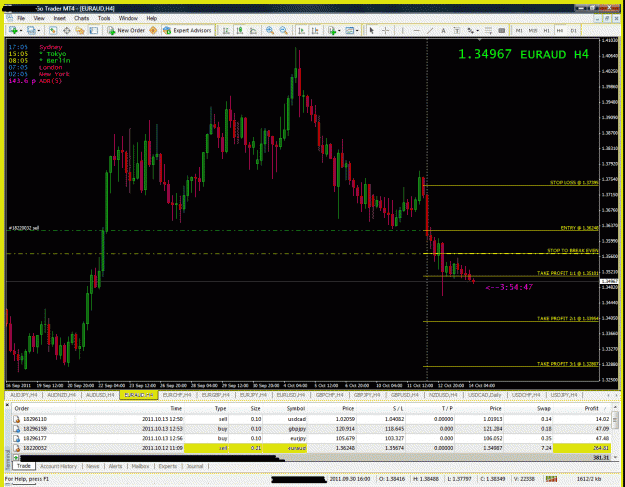This screenshot has width=625, height=487.
Task: Open the Window menu
Action: [x=128, y=18]
